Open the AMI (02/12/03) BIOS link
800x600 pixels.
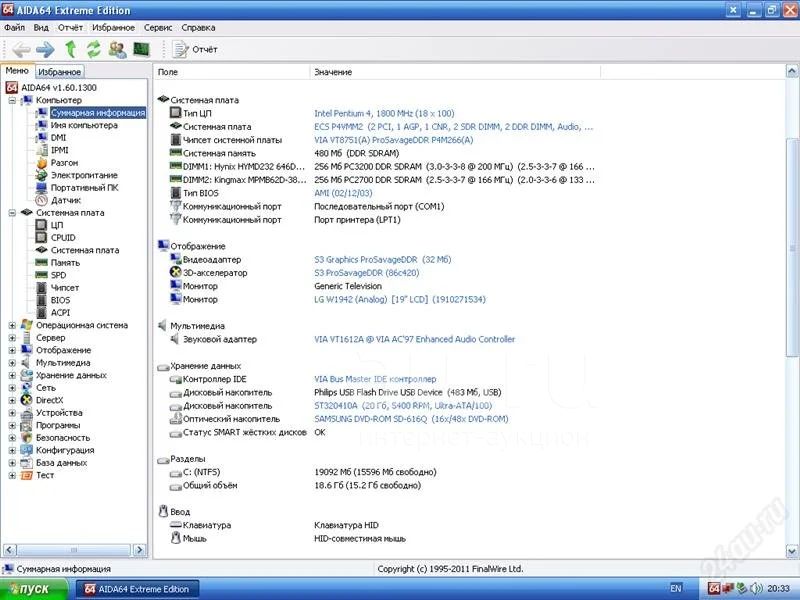(x=343, y=193)
